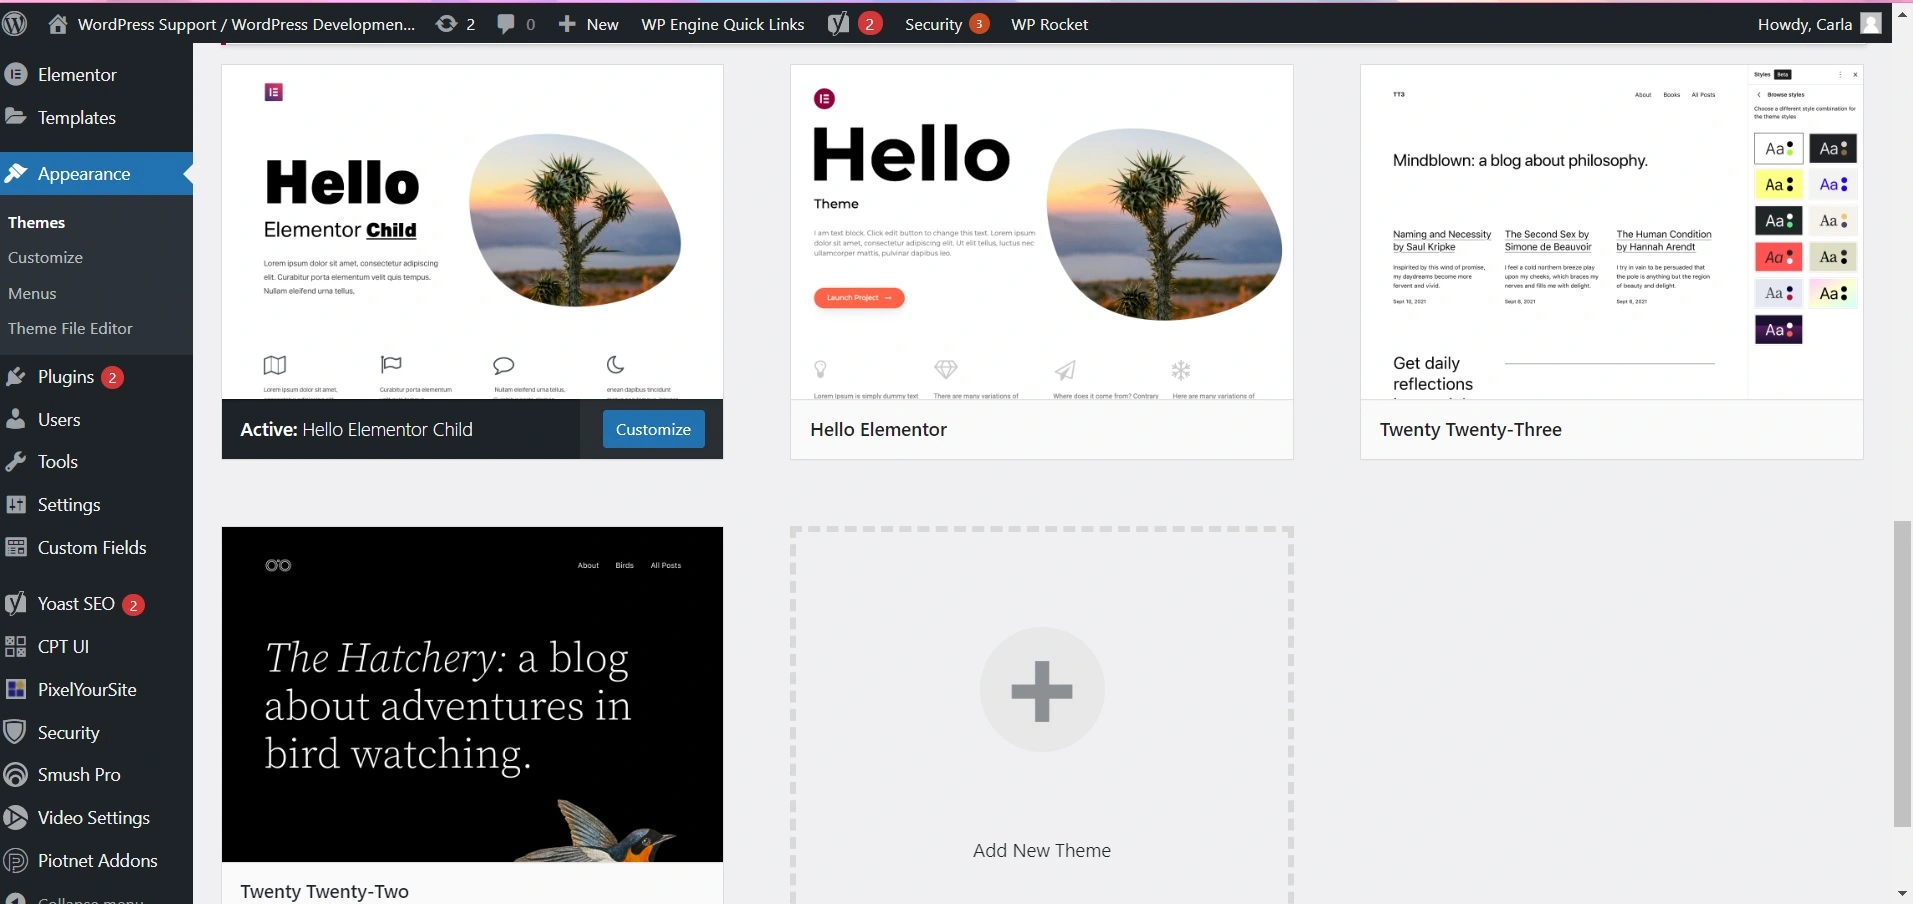Open WP Rocket in the admin bar
Screen dimensions: 1913x904
(x=1049, y=24)
